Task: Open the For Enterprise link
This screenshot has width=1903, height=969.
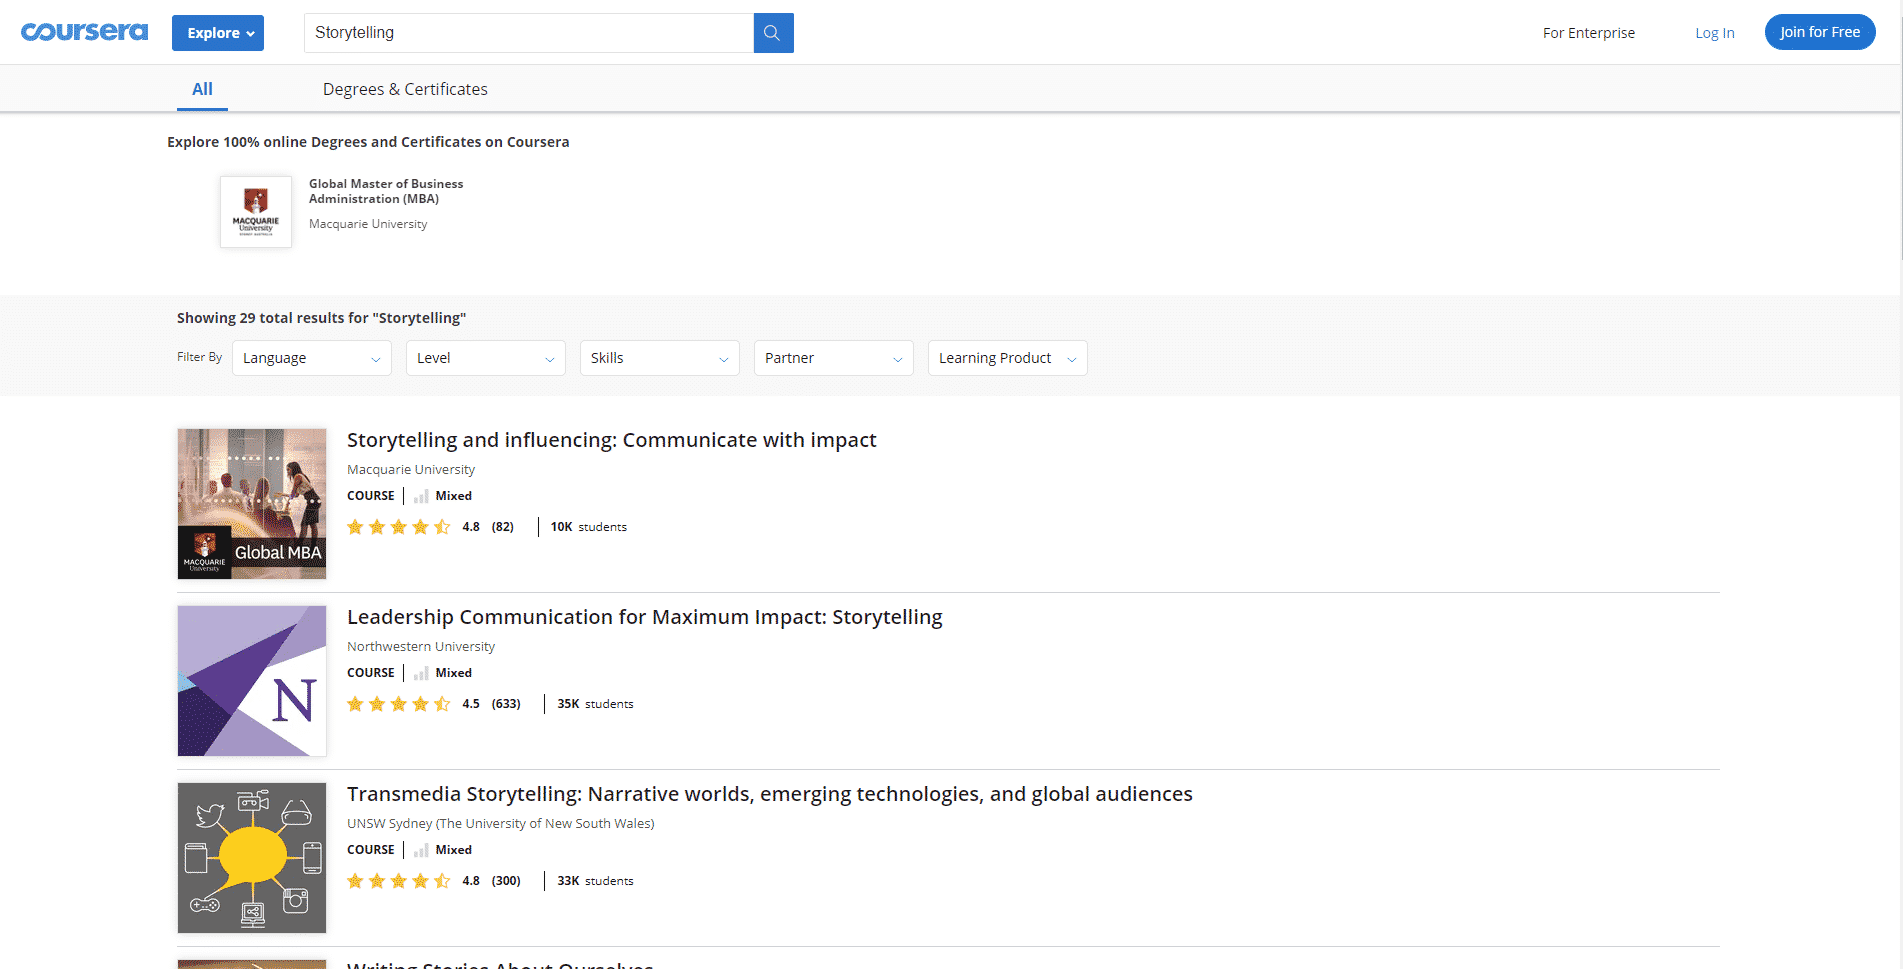Action: (x=1589, y=33)
